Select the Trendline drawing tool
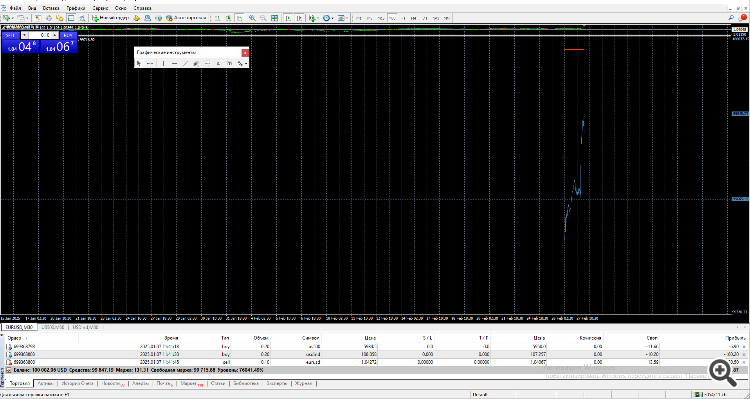 pyautogui.click(x=185, y=63)
